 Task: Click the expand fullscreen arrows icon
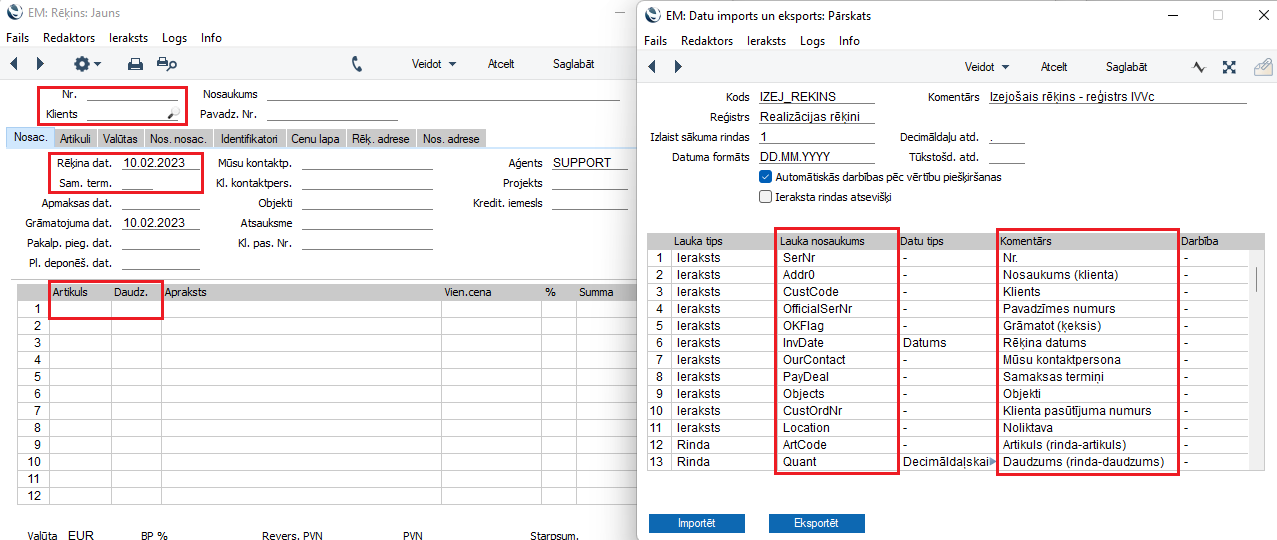click(1229, 67)
